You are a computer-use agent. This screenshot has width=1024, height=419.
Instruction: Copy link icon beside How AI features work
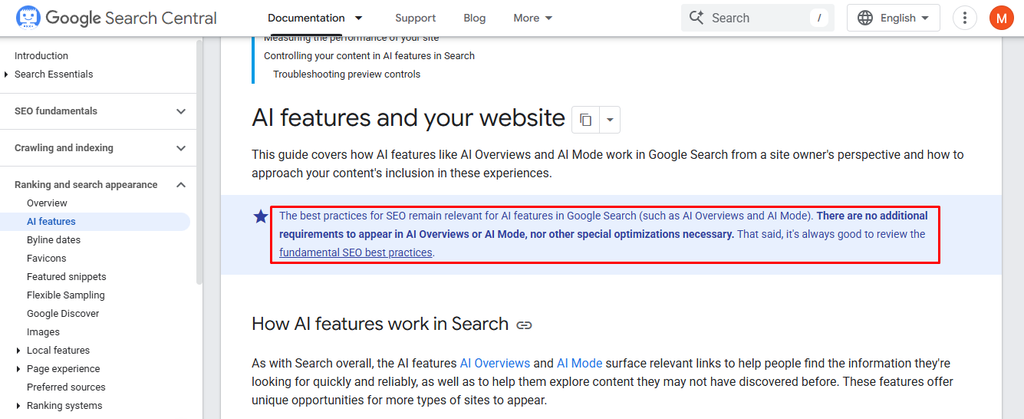[x=524, y=325]
